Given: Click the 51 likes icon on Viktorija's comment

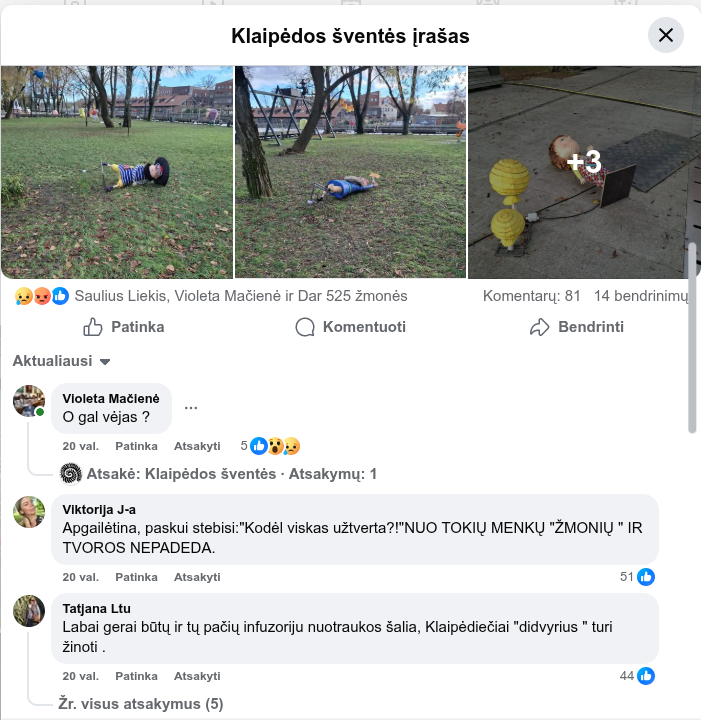Looking at the screenshot, I should tap(645, 577).
